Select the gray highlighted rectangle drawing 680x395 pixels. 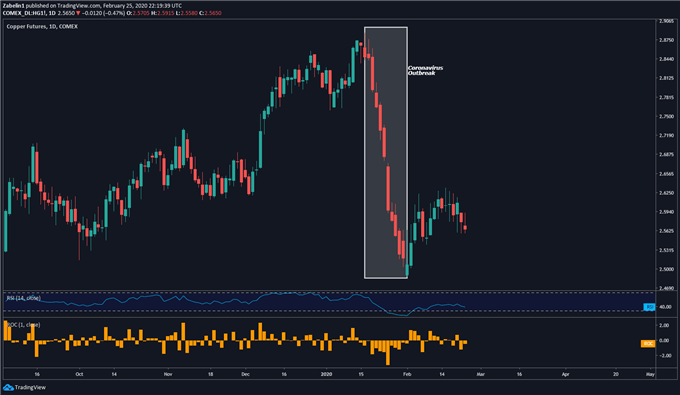pos(386,153)
